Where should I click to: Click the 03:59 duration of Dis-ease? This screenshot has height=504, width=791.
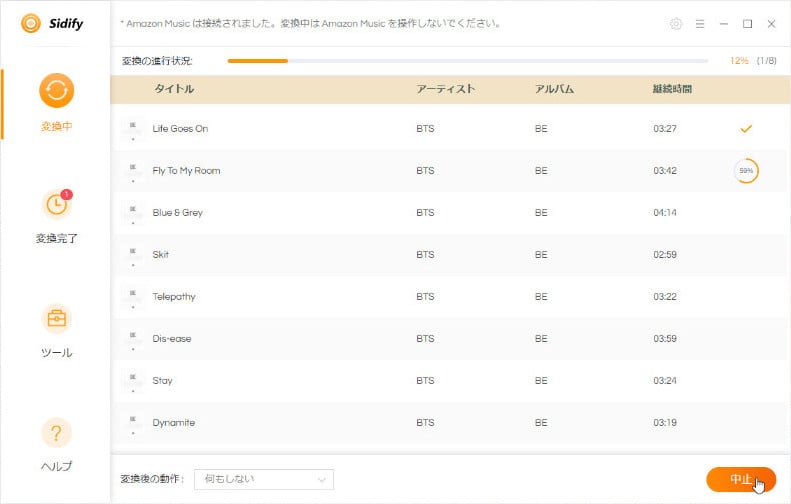(665, 339)
